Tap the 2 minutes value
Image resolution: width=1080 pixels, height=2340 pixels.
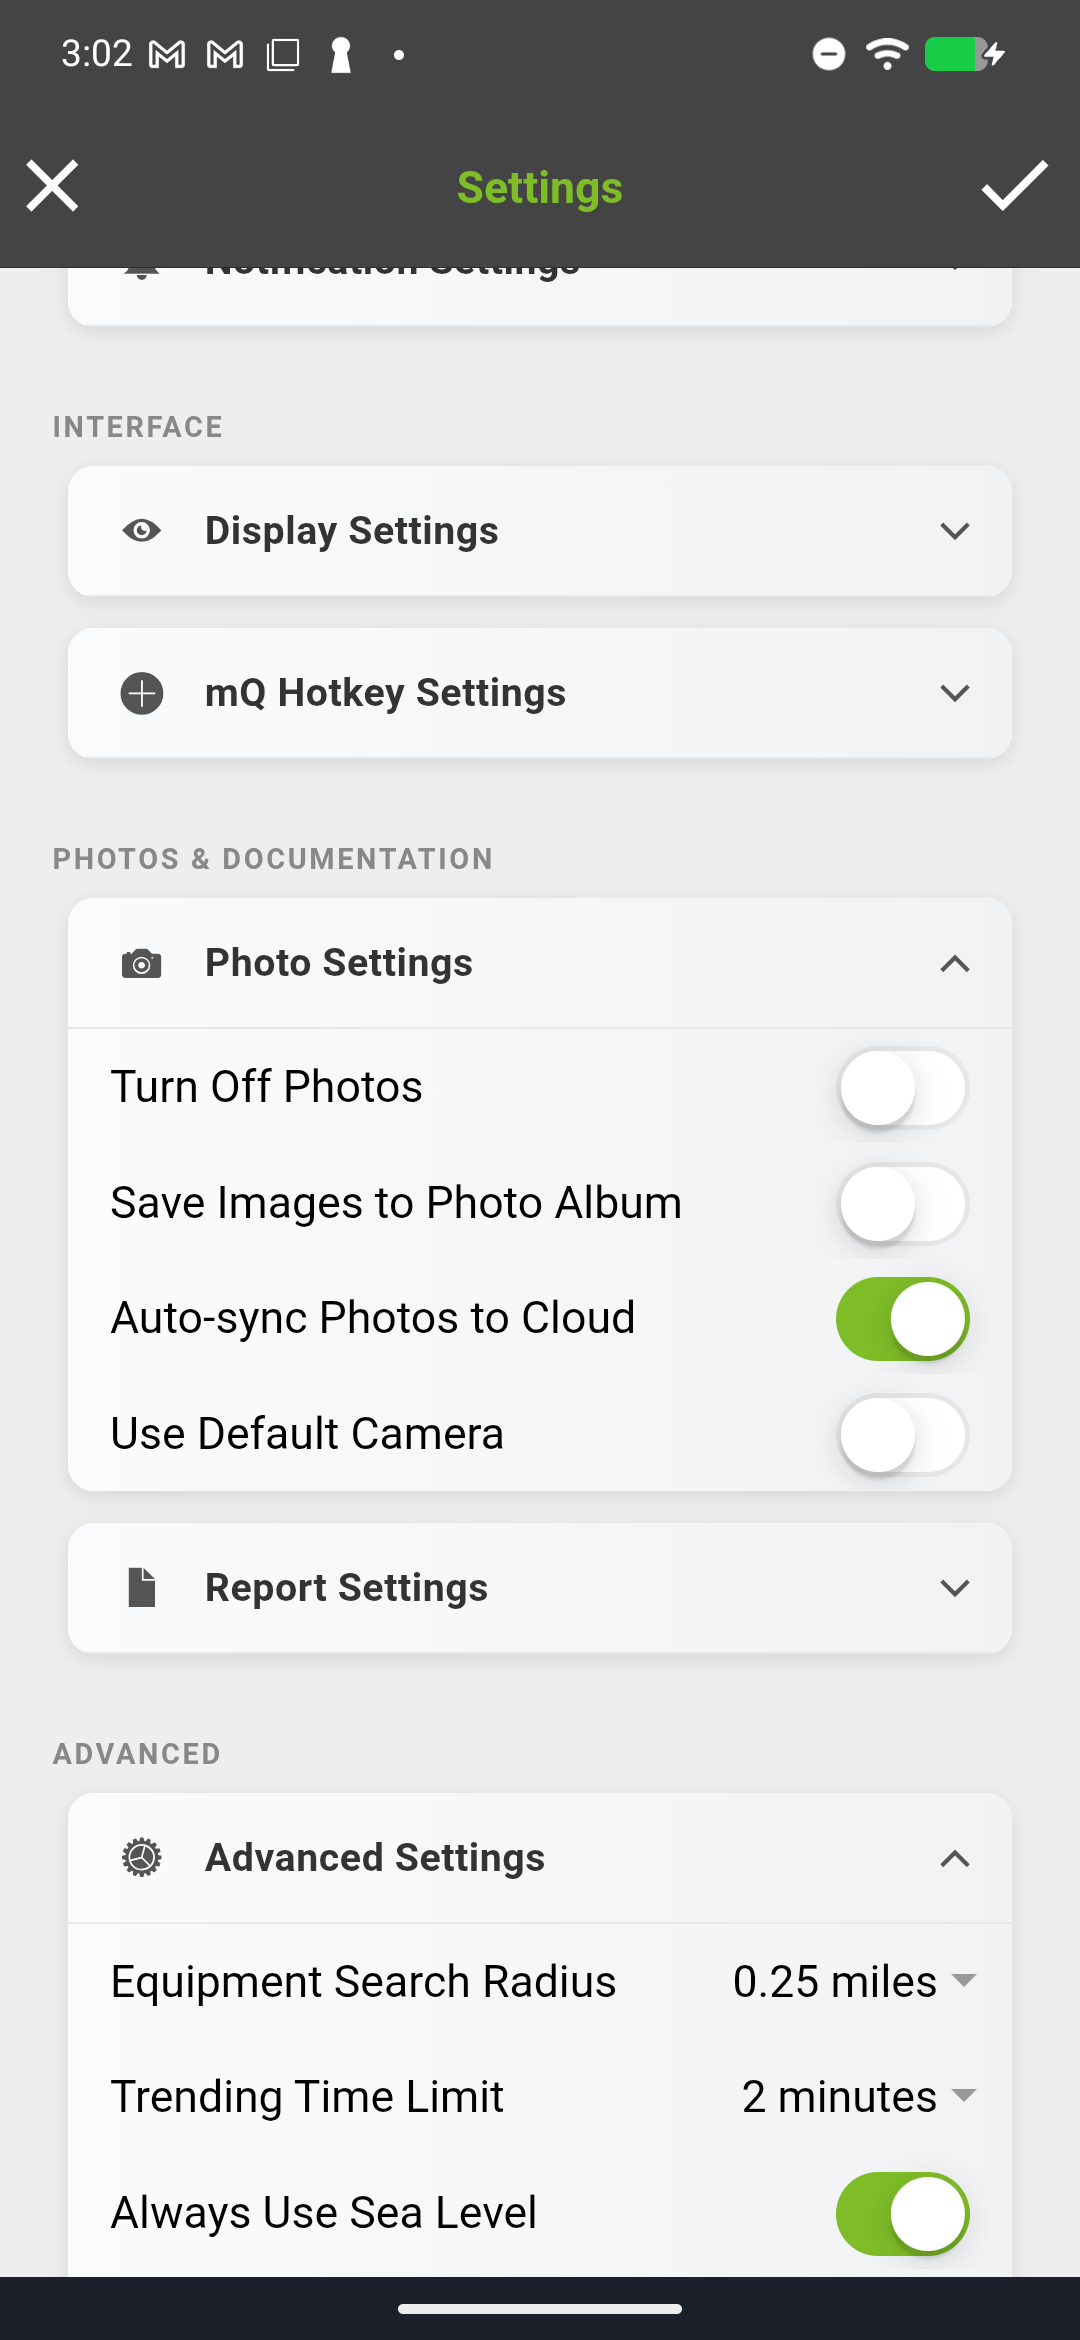point(839,2096)
